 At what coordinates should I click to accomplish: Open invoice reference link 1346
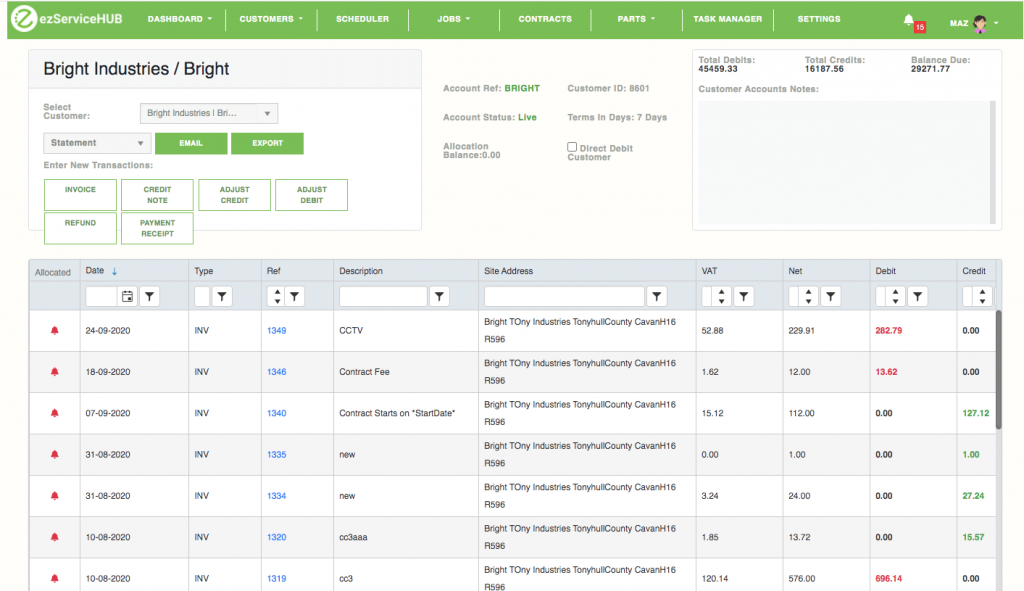click(276, 372)
